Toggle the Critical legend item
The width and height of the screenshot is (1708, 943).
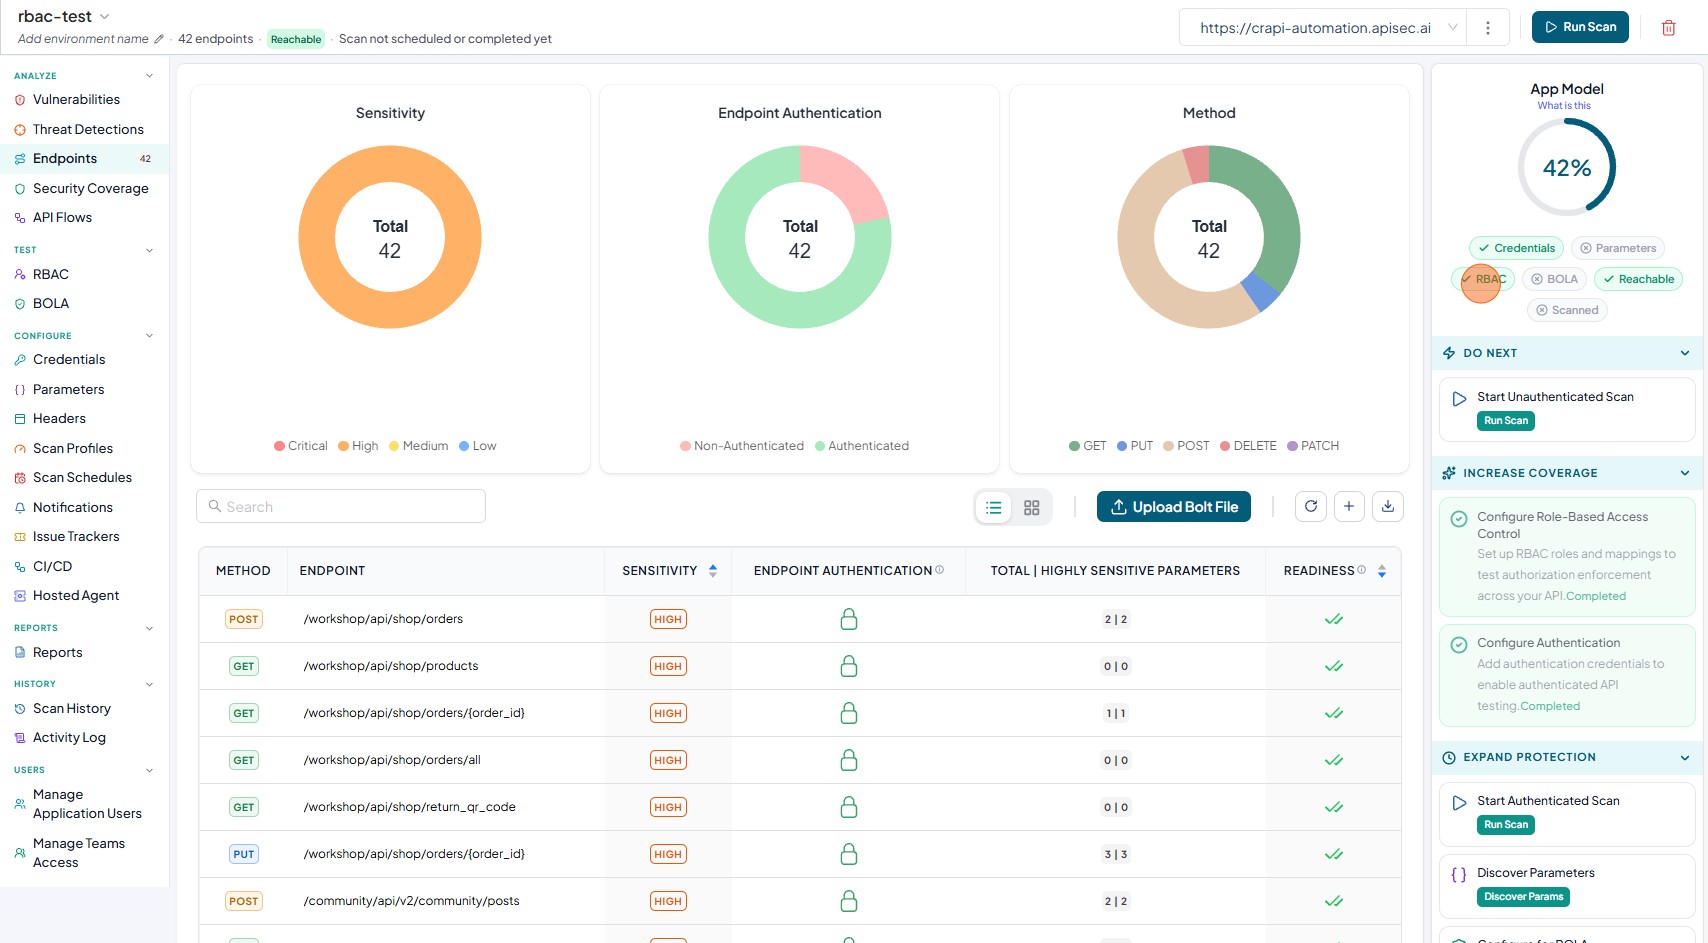click(301, 446)
